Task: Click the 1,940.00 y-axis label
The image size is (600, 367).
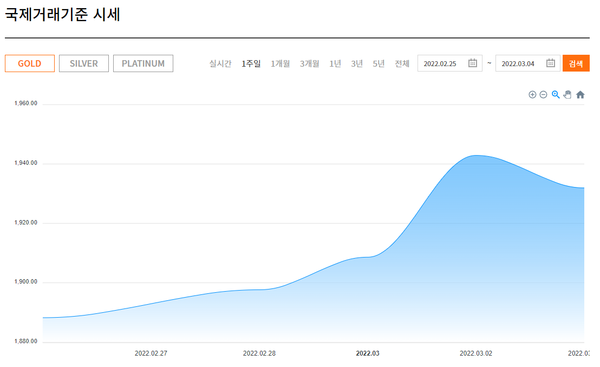Action: tap(26, 163)
